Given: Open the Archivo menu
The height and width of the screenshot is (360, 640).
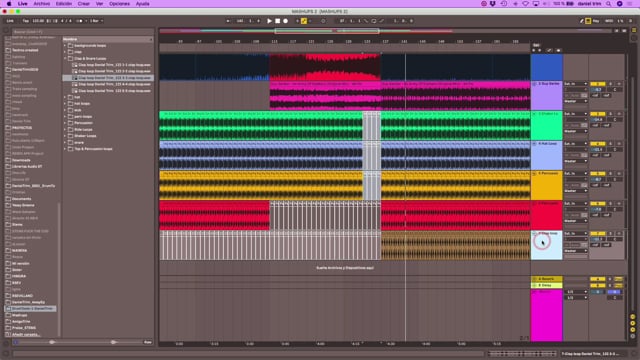Looking at the screenshot, I should pos(42,4).
